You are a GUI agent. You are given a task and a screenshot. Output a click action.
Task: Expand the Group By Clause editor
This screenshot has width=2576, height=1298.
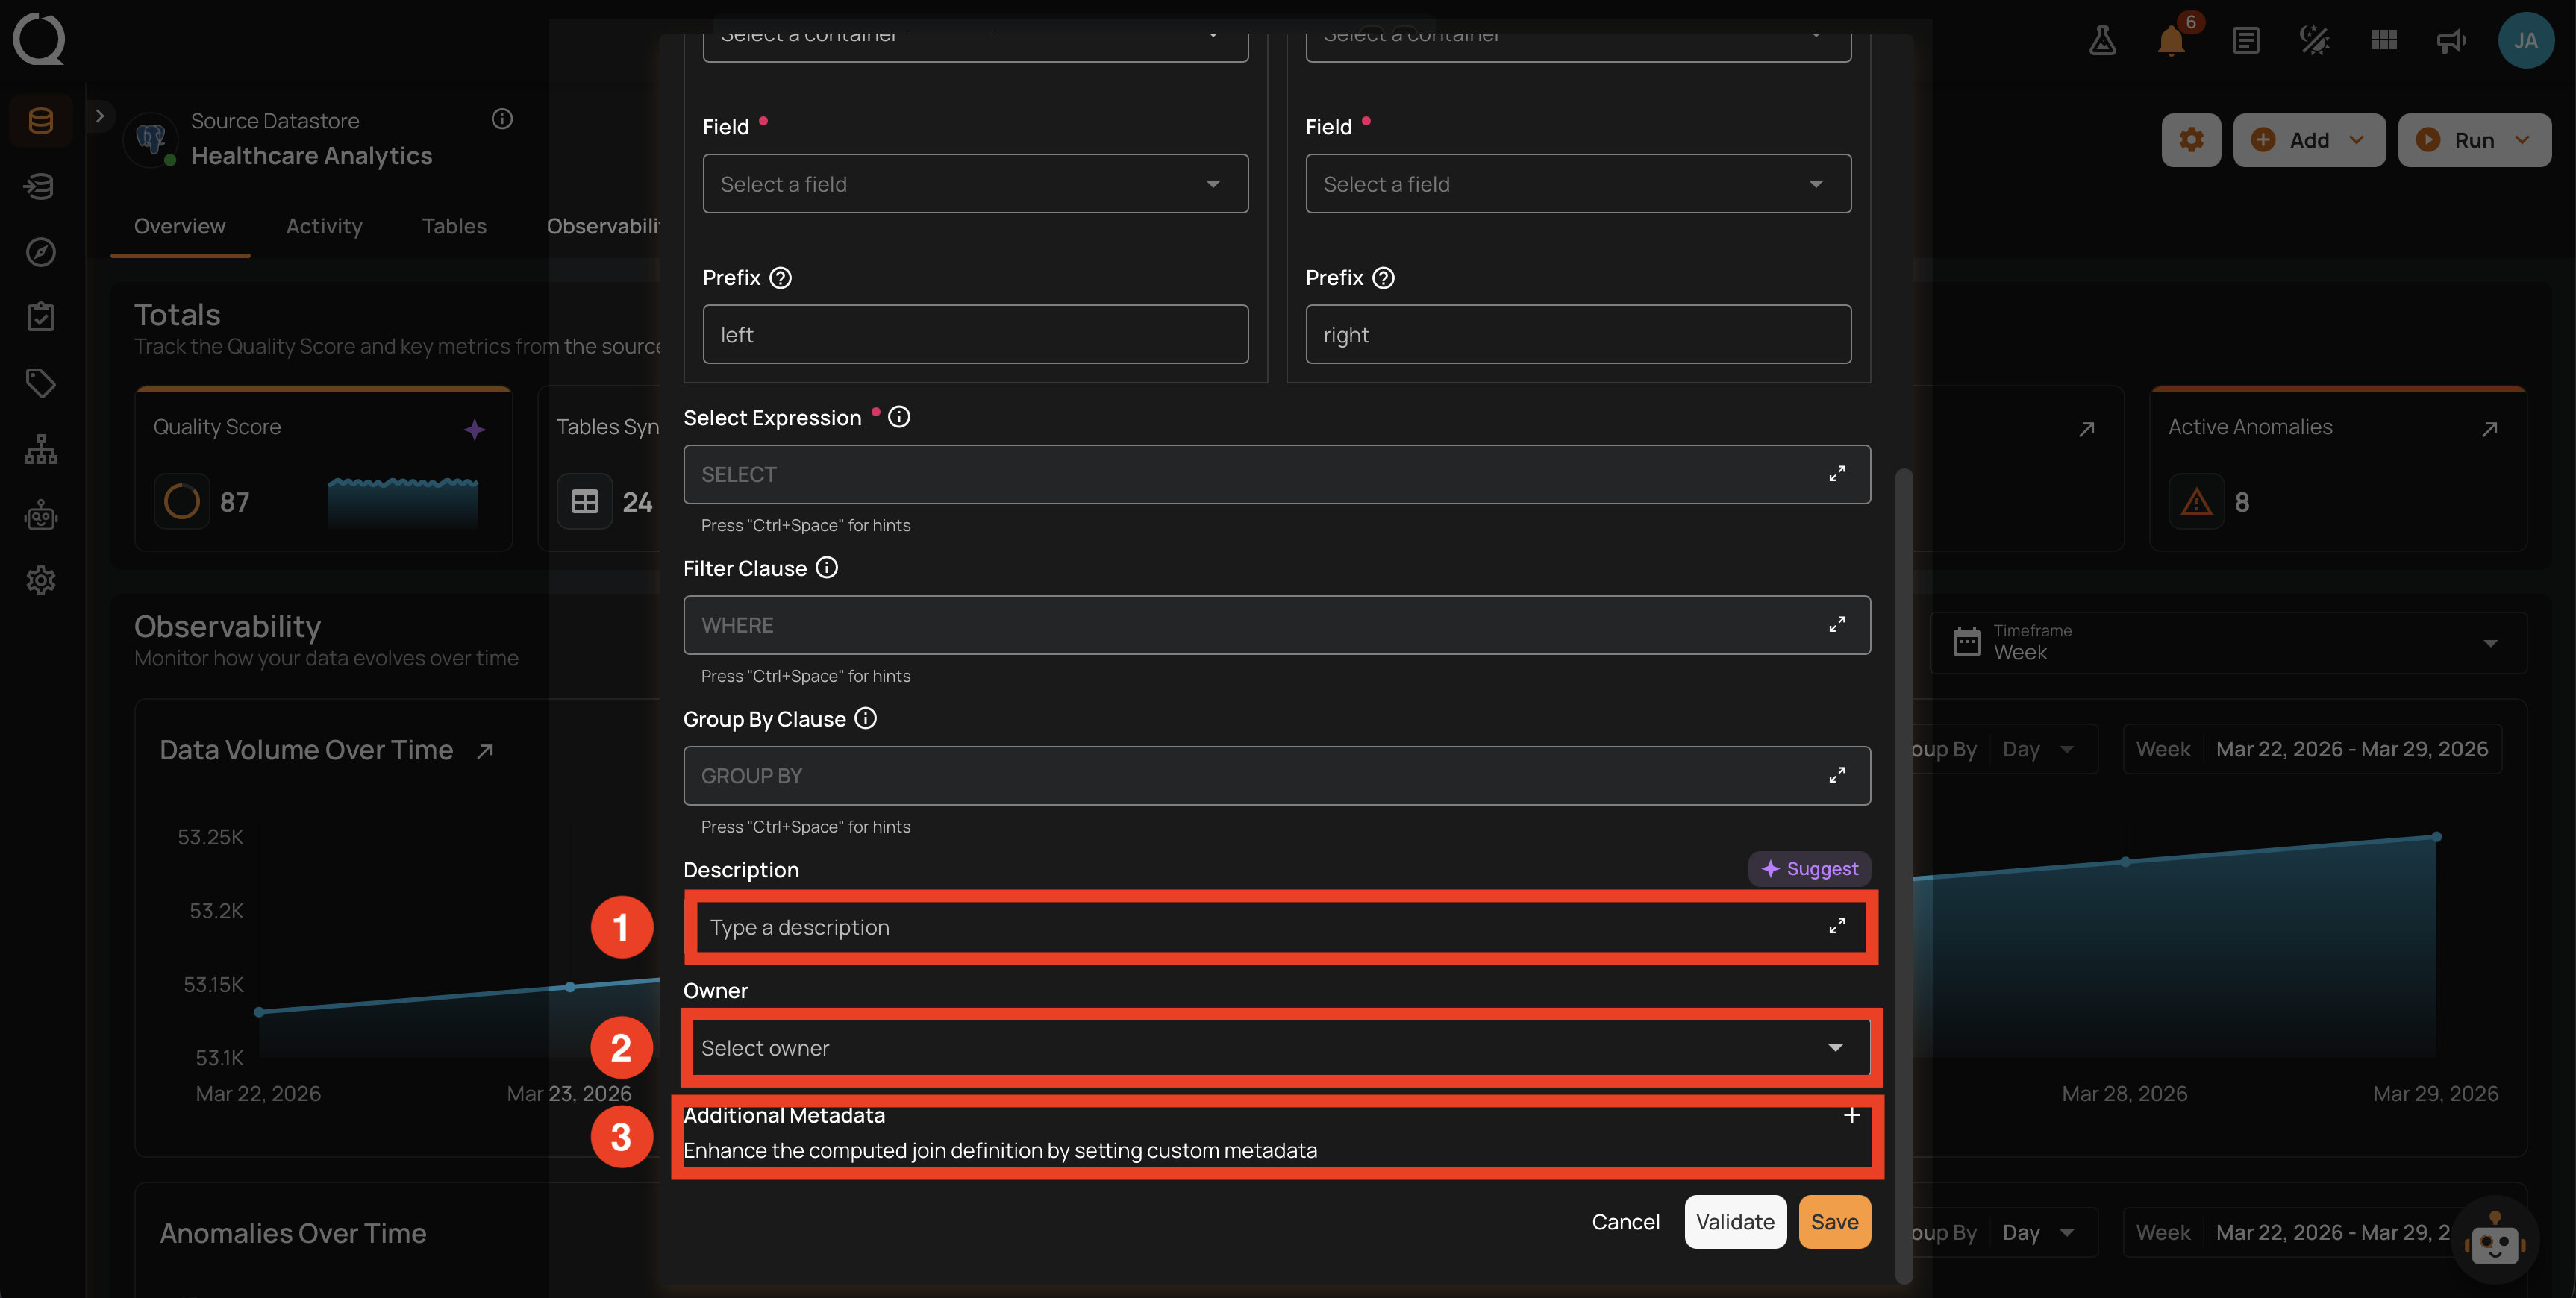click(1837, 775)
